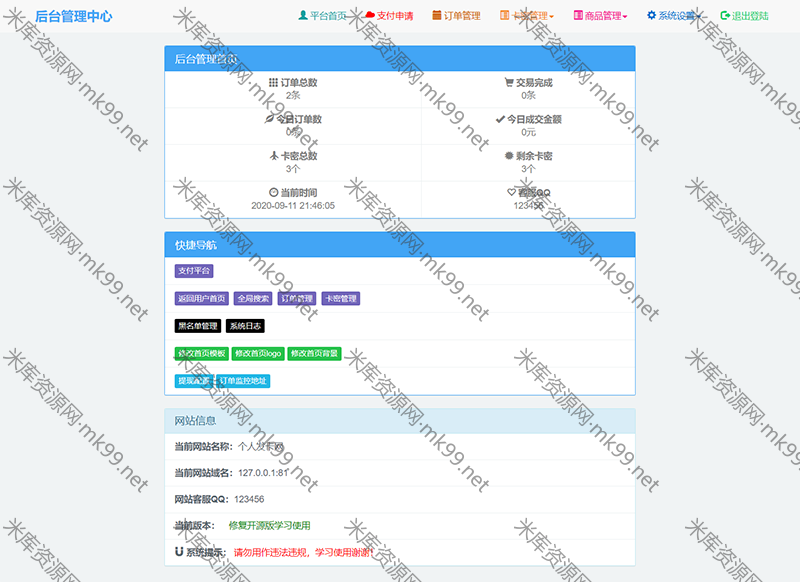Screen dimensions: 800x582
Task: Expand the 卡密管理 dropdown menu
Action: [527, 16]
